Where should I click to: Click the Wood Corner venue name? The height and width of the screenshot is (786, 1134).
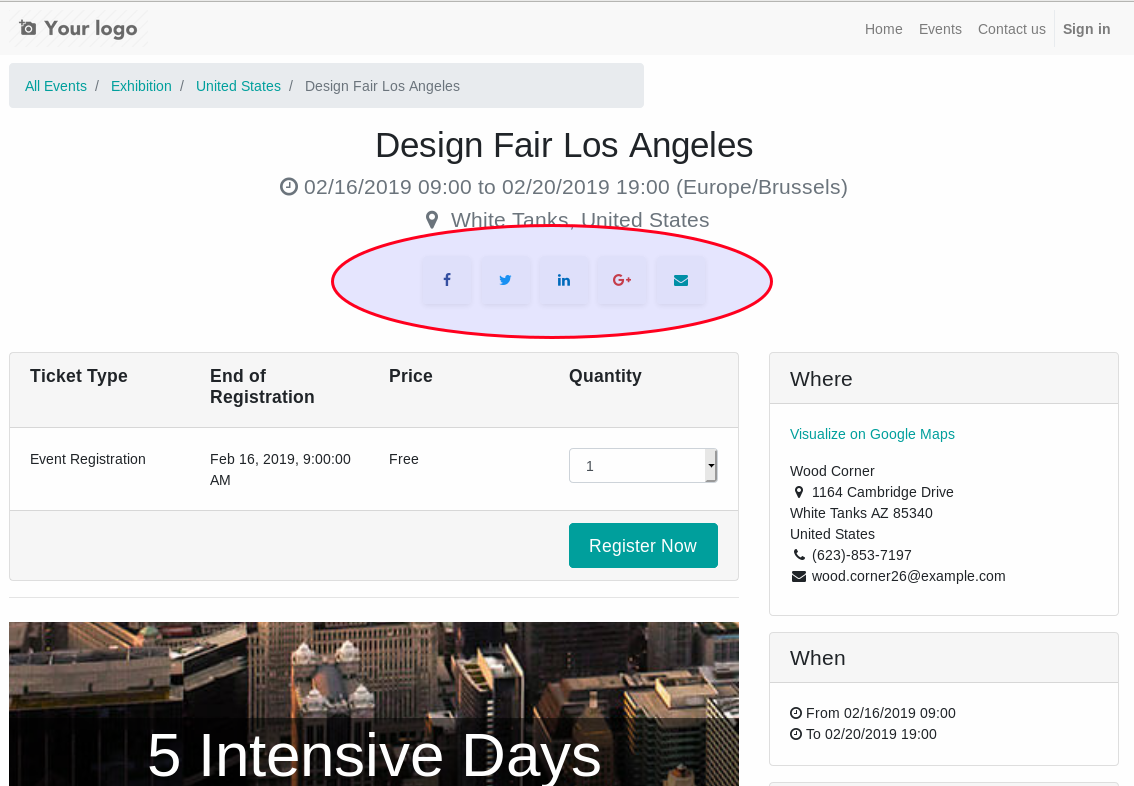[832, 471]
